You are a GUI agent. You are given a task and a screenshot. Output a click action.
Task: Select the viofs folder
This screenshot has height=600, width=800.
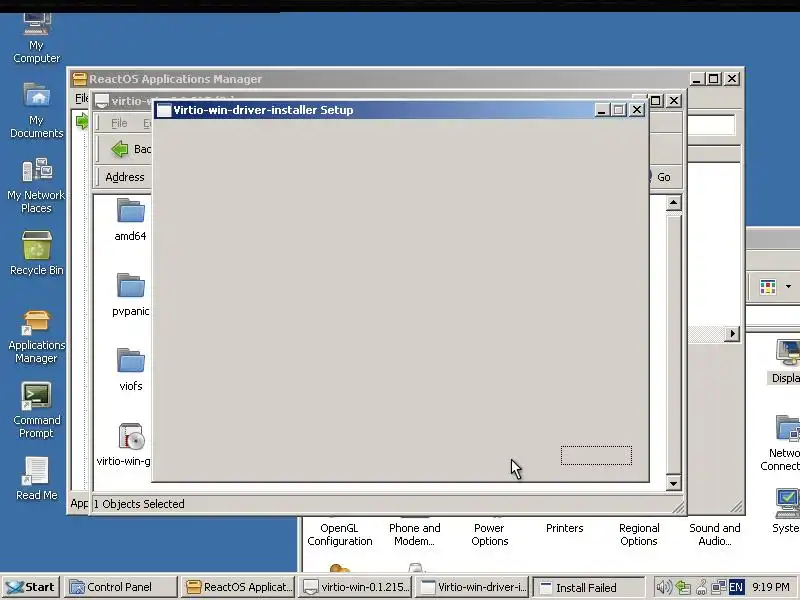[x=131, y=370]
